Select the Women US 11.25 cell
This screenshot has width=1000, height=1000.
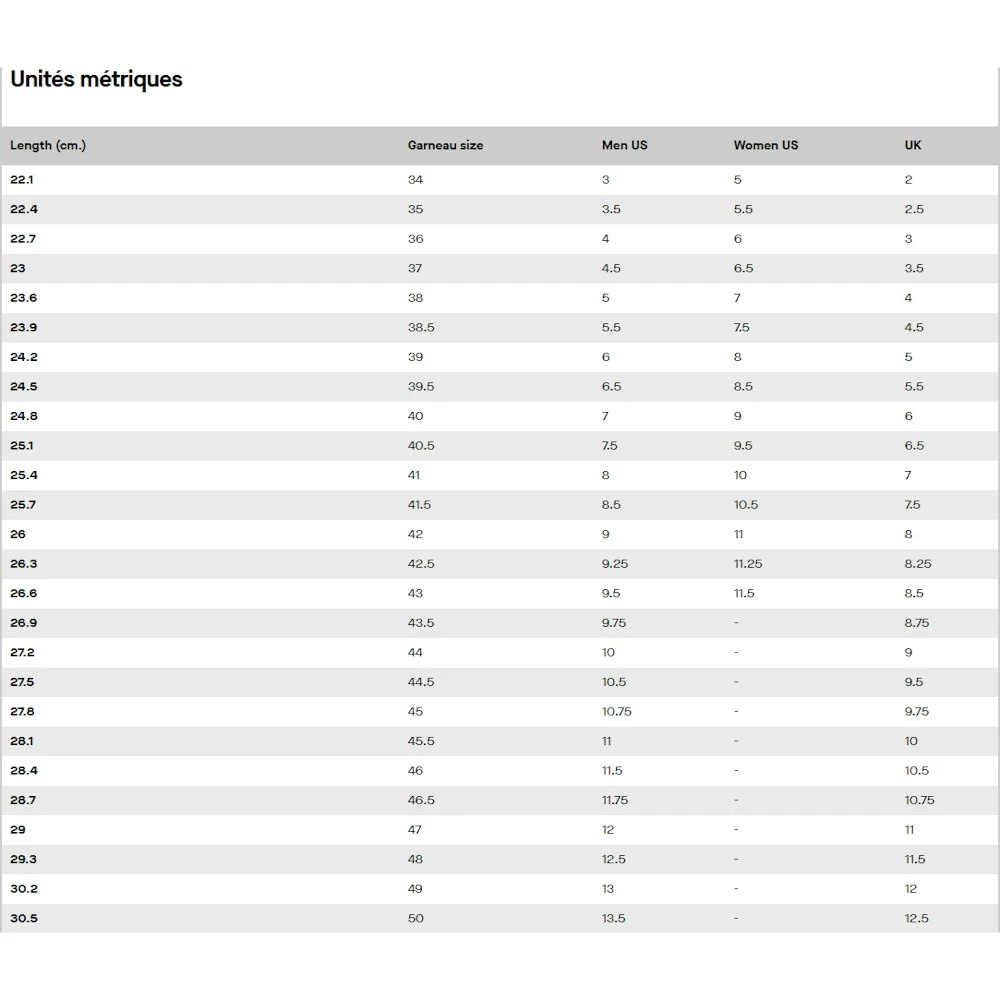point(748,564)
